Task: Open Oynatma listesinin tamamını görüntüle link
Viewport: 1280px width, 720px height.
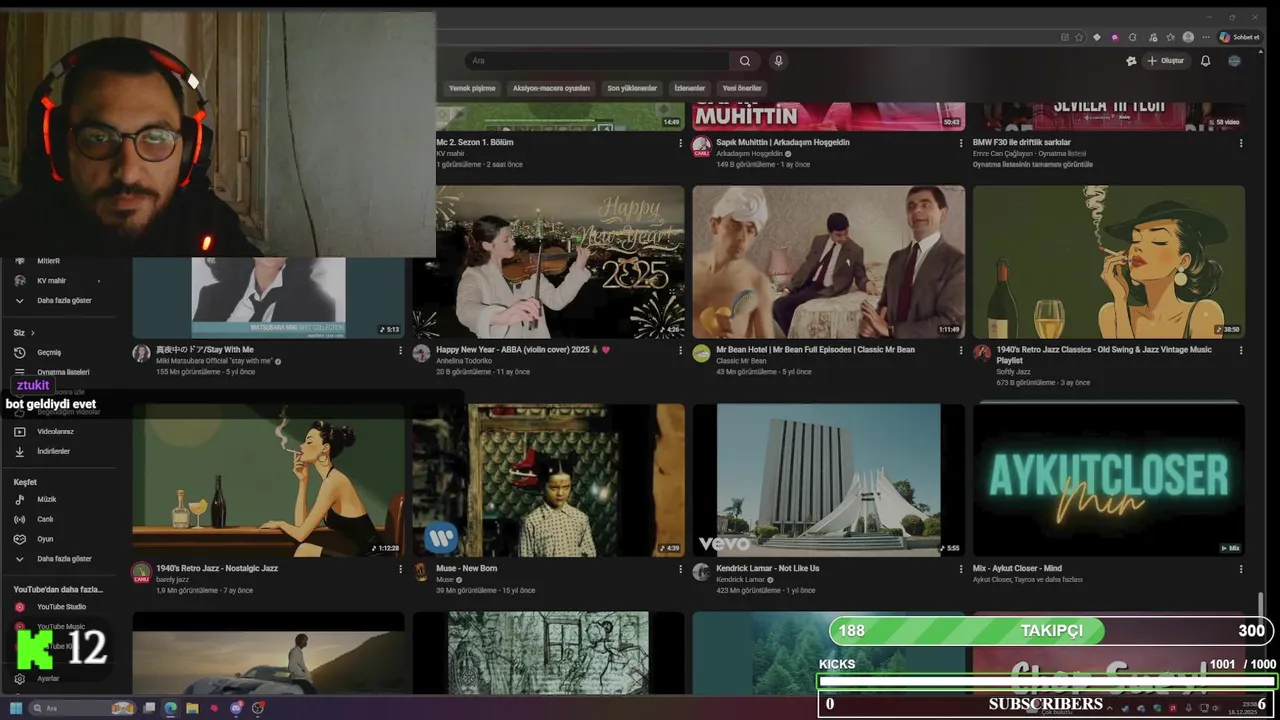Action: coord(1033,164)
